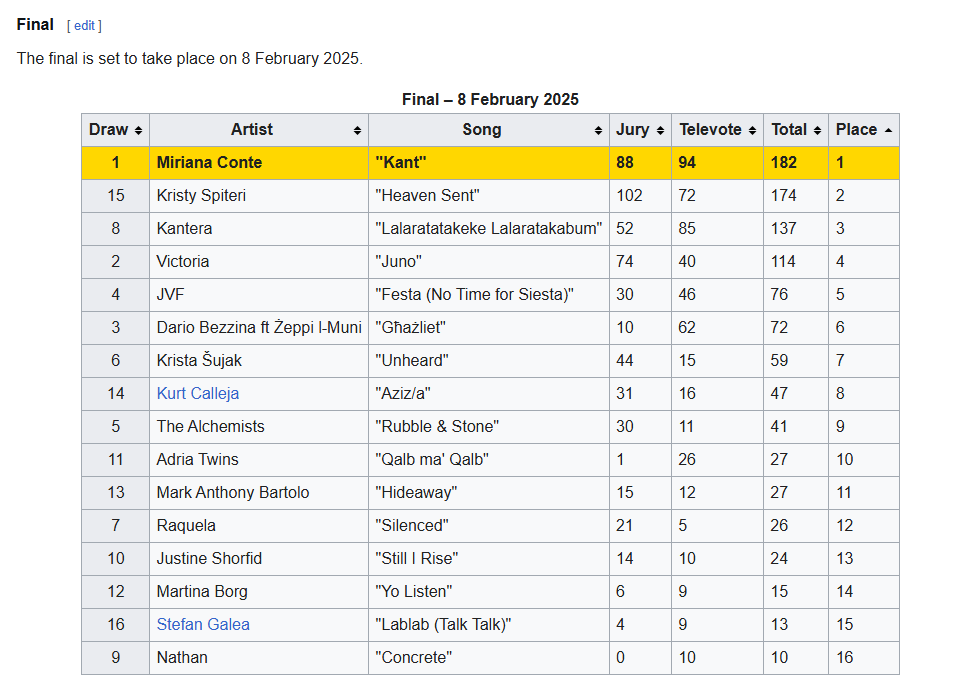Click the Televote column header label
968x687 pixels.
(710, 130)
